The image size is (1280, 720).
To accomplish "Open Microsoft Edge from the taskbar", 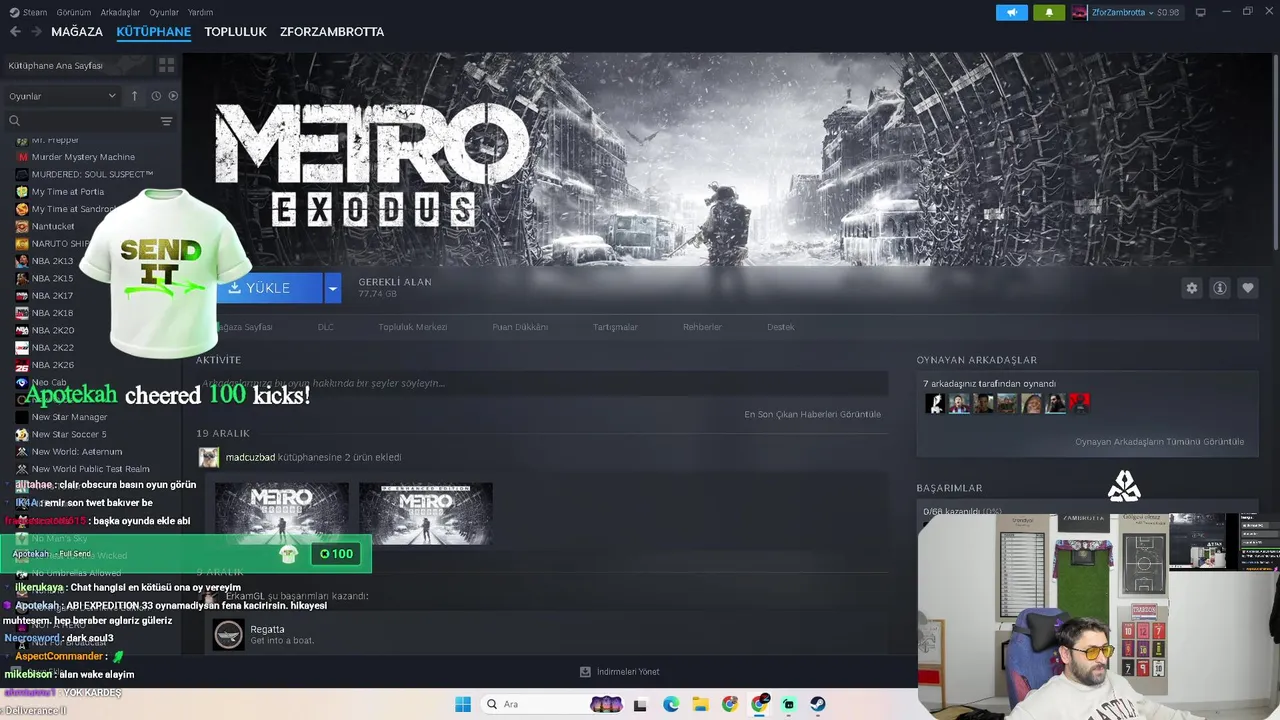I will tap(671, 704).
